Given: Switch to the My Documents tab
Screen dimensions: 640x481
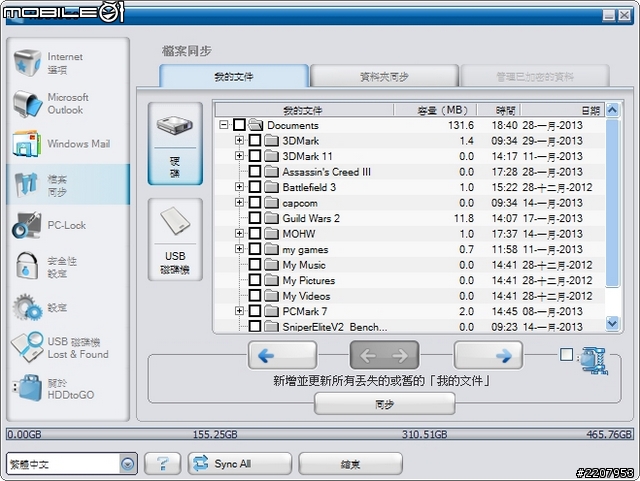Looking at the screenshot, I should pyautogui.click(x=234, y=76).
